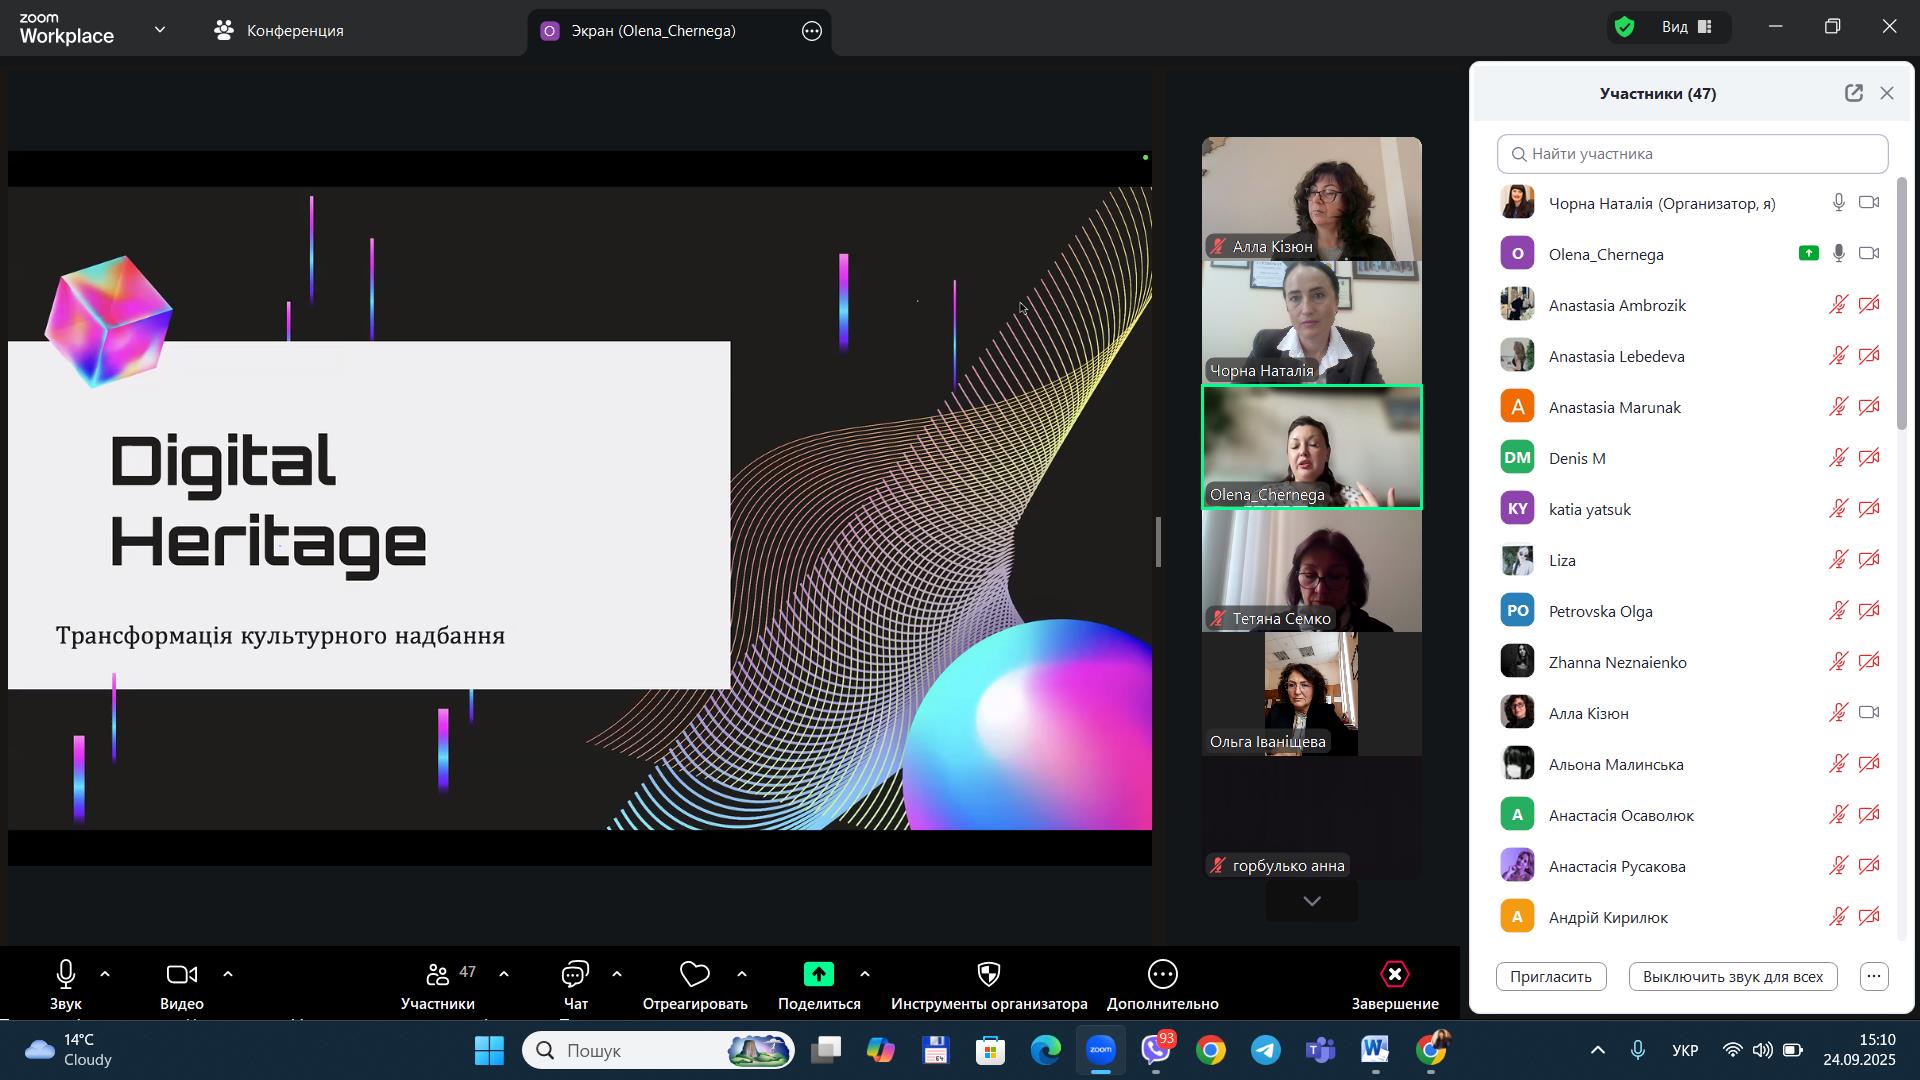Open the Chat panel icon

click(x=575, y=974)
